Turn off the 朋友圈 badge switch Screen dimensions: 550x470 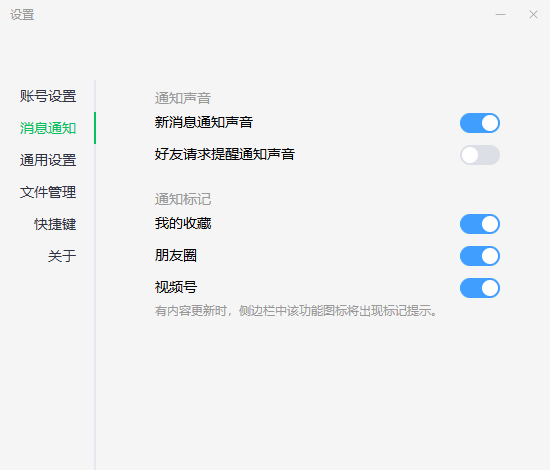coord(480,256)
